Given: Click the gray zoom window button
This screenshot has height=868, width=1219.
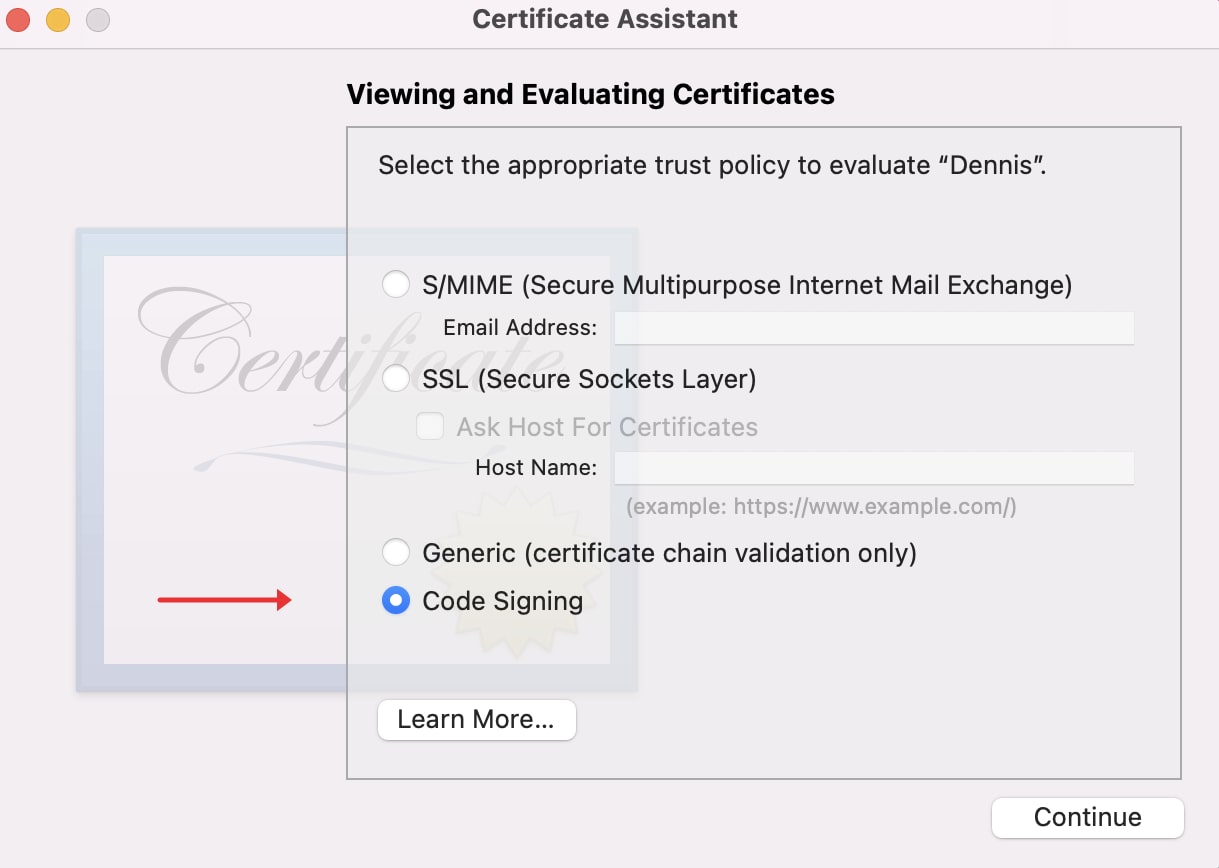Looking at the screenshot, I should (97, 19).
